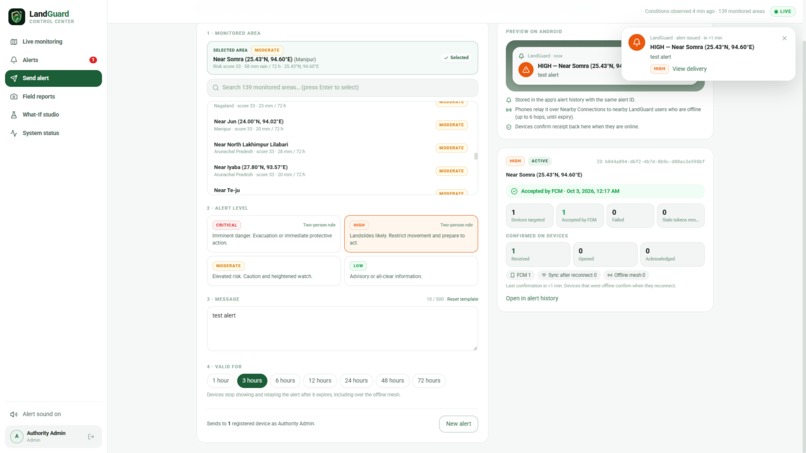The height and width of the screenshot is (453, 806).
Task: Click the What-If studio flask icon
Action: pyautogui.click(x=14, y=115)
